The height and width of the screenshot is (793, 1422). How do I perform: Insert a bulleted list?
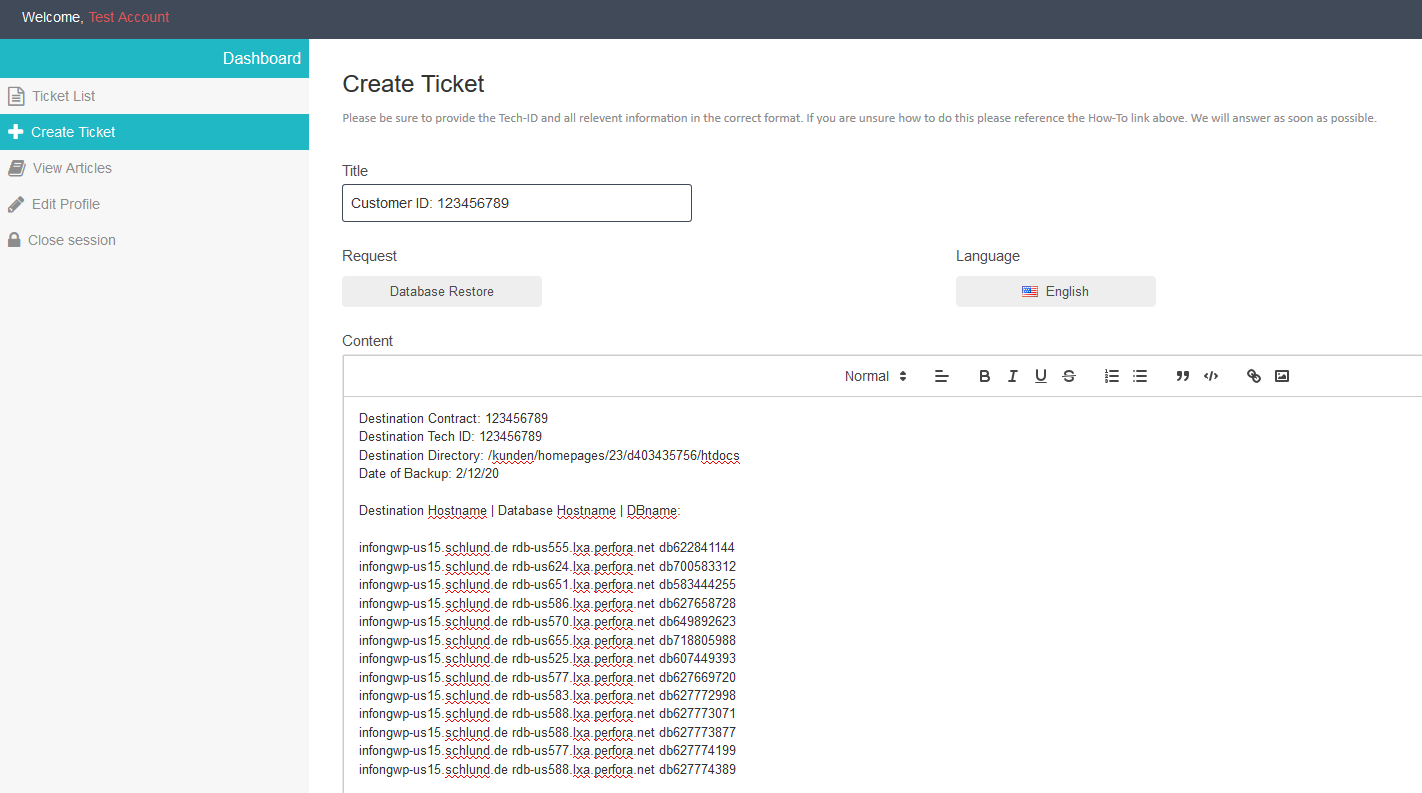[1139, 376]
